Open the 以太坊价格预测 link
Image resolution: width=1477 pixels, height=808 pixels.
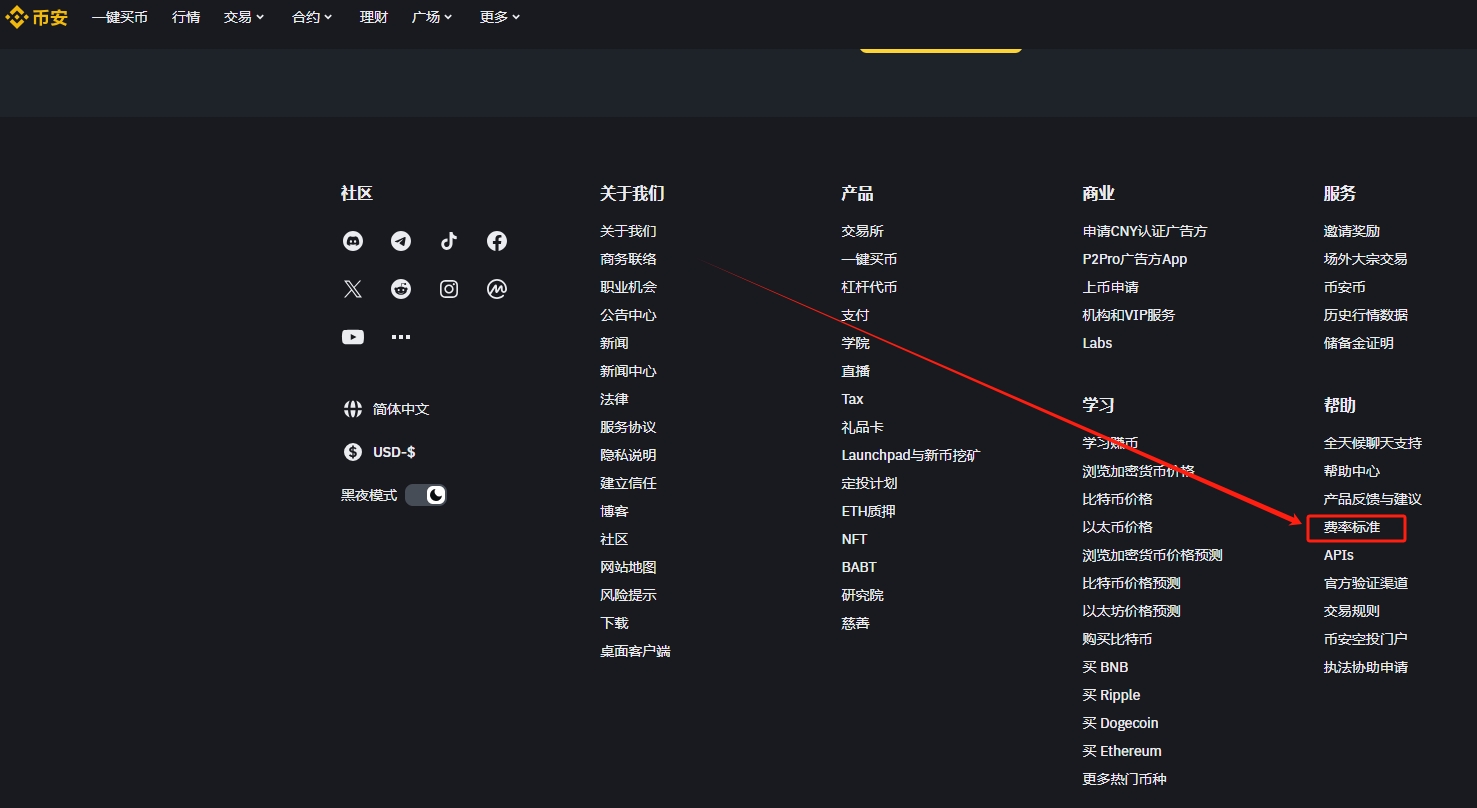click(x=1132, y=611)
